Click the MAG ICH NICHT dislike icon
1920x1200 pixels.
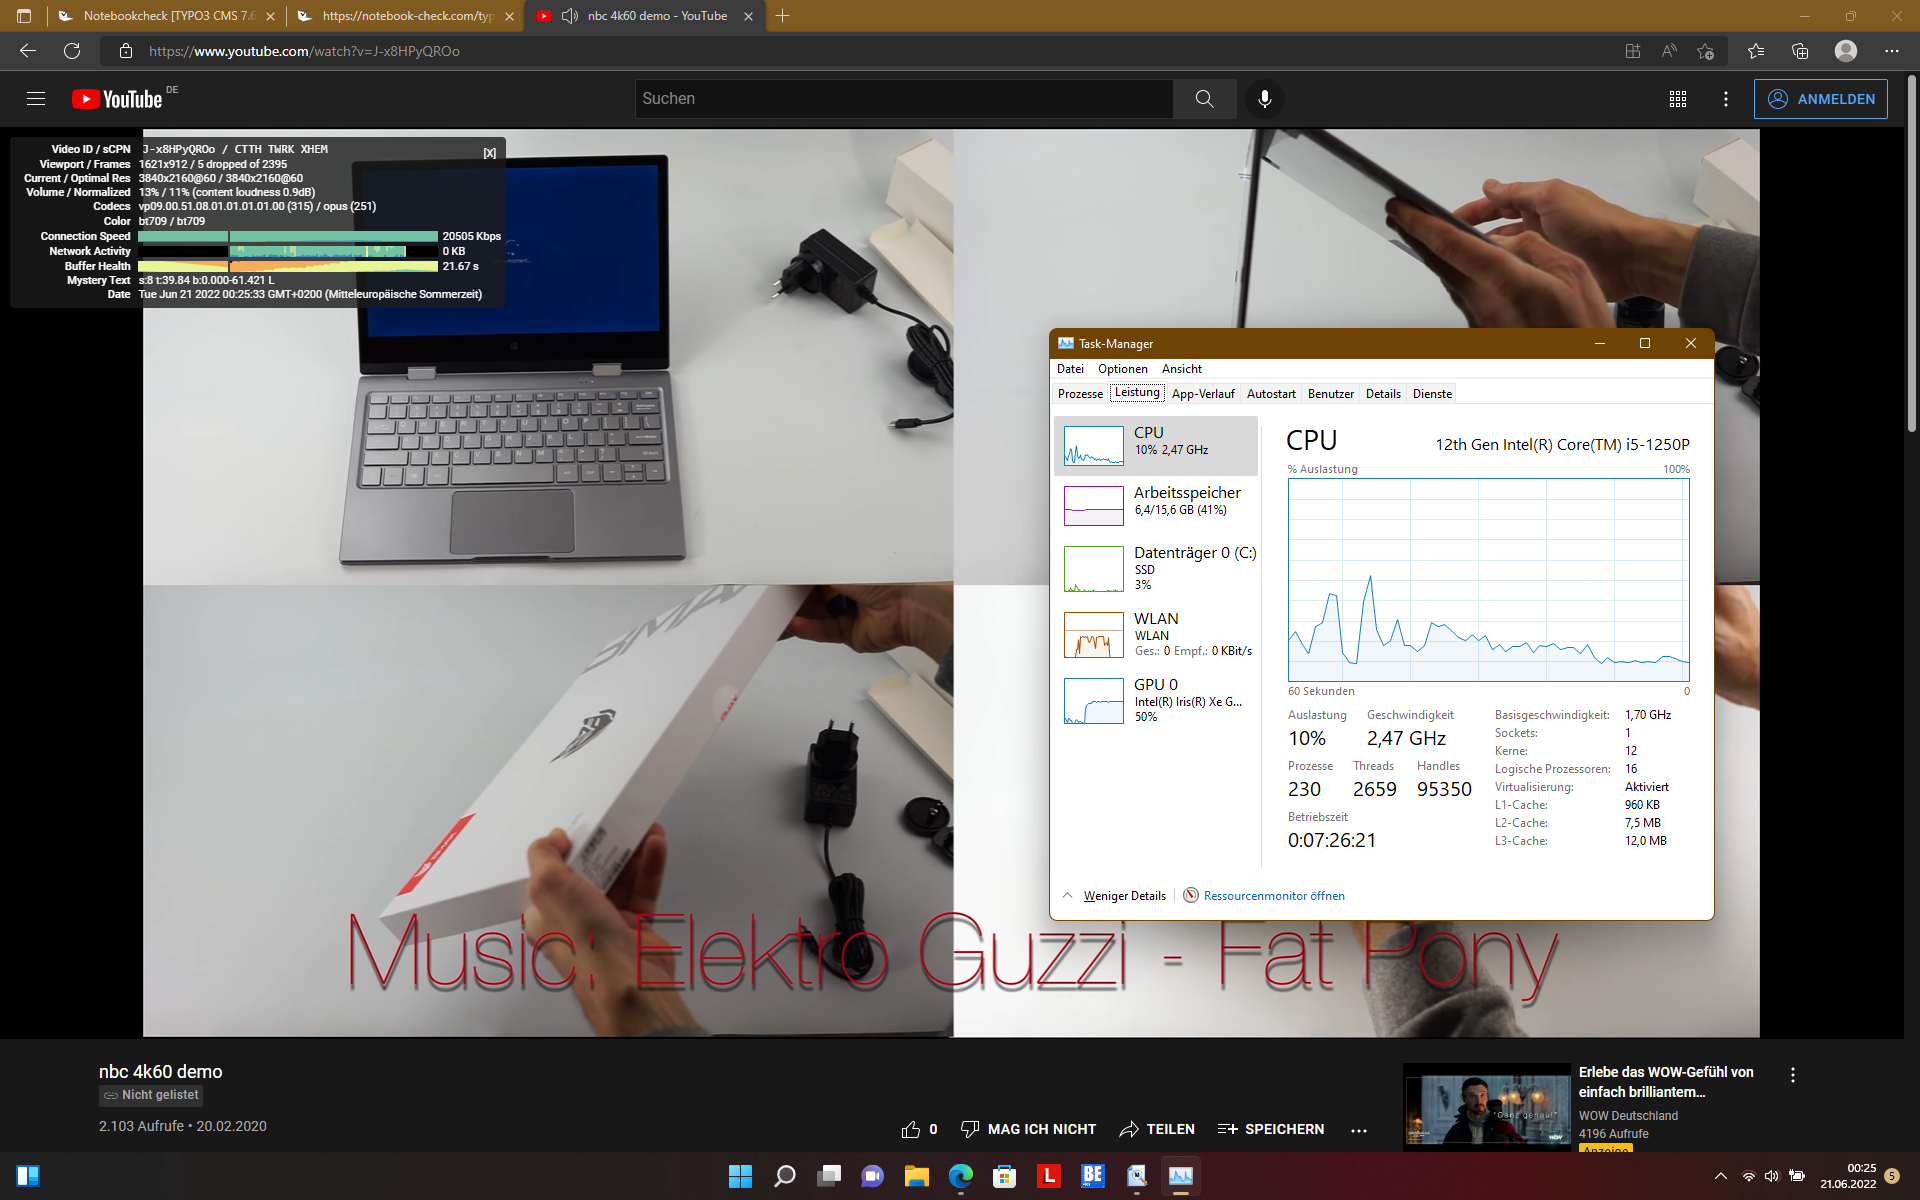[969, 1129]
